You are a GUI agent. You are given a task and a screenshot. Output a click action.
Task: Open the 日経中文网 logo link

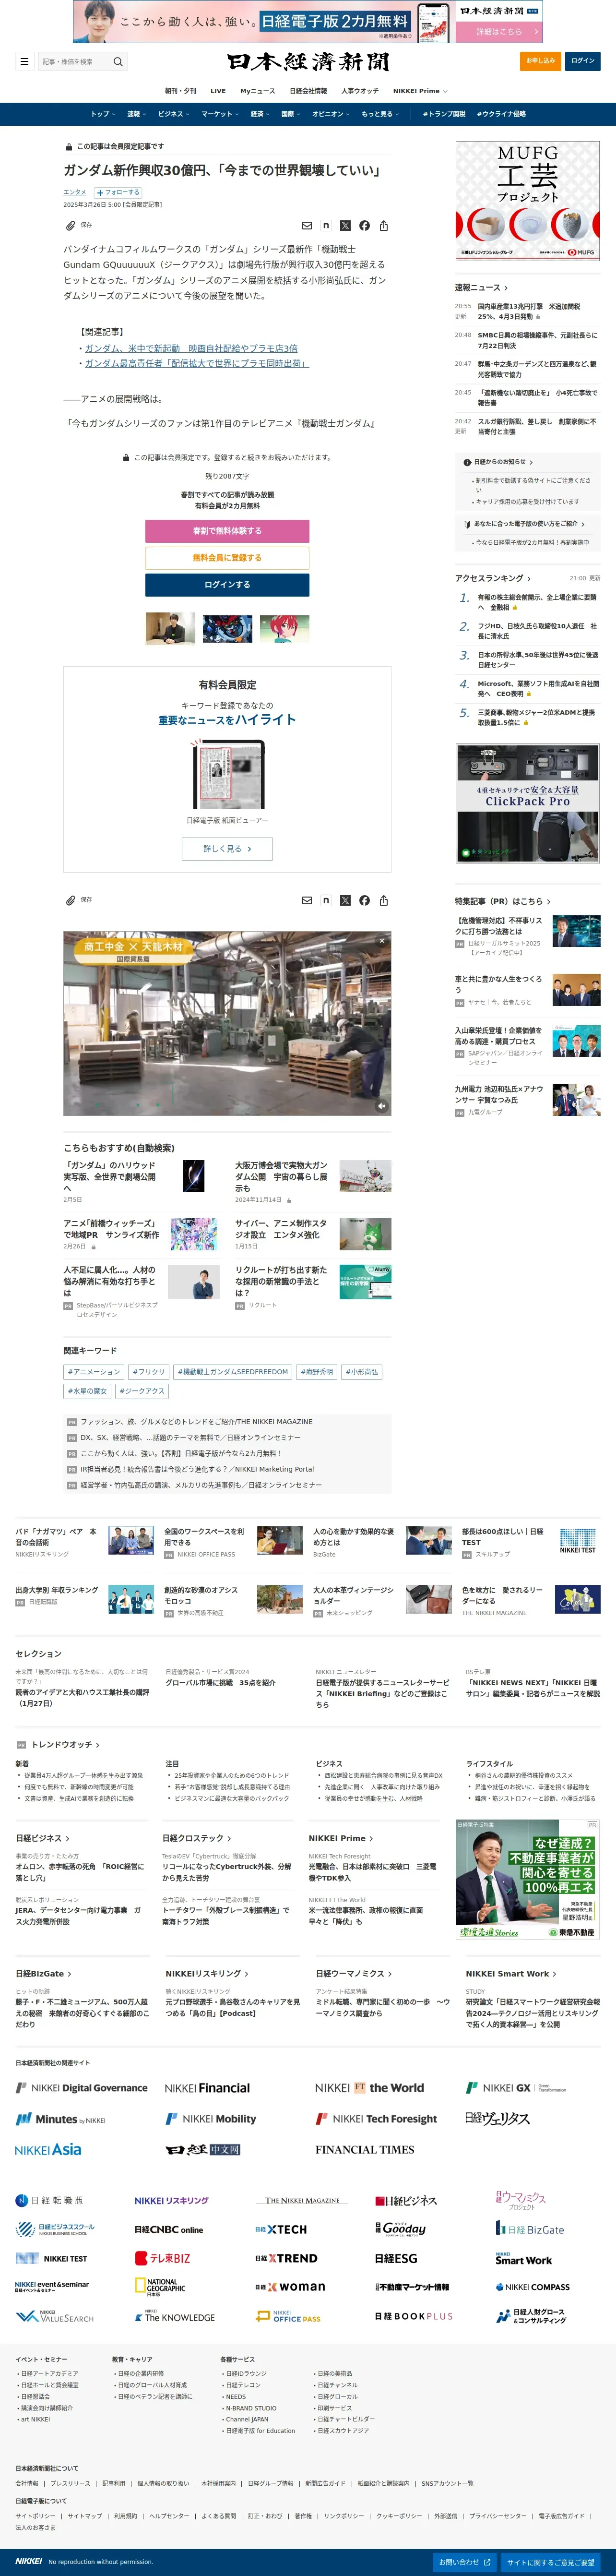203,2149
